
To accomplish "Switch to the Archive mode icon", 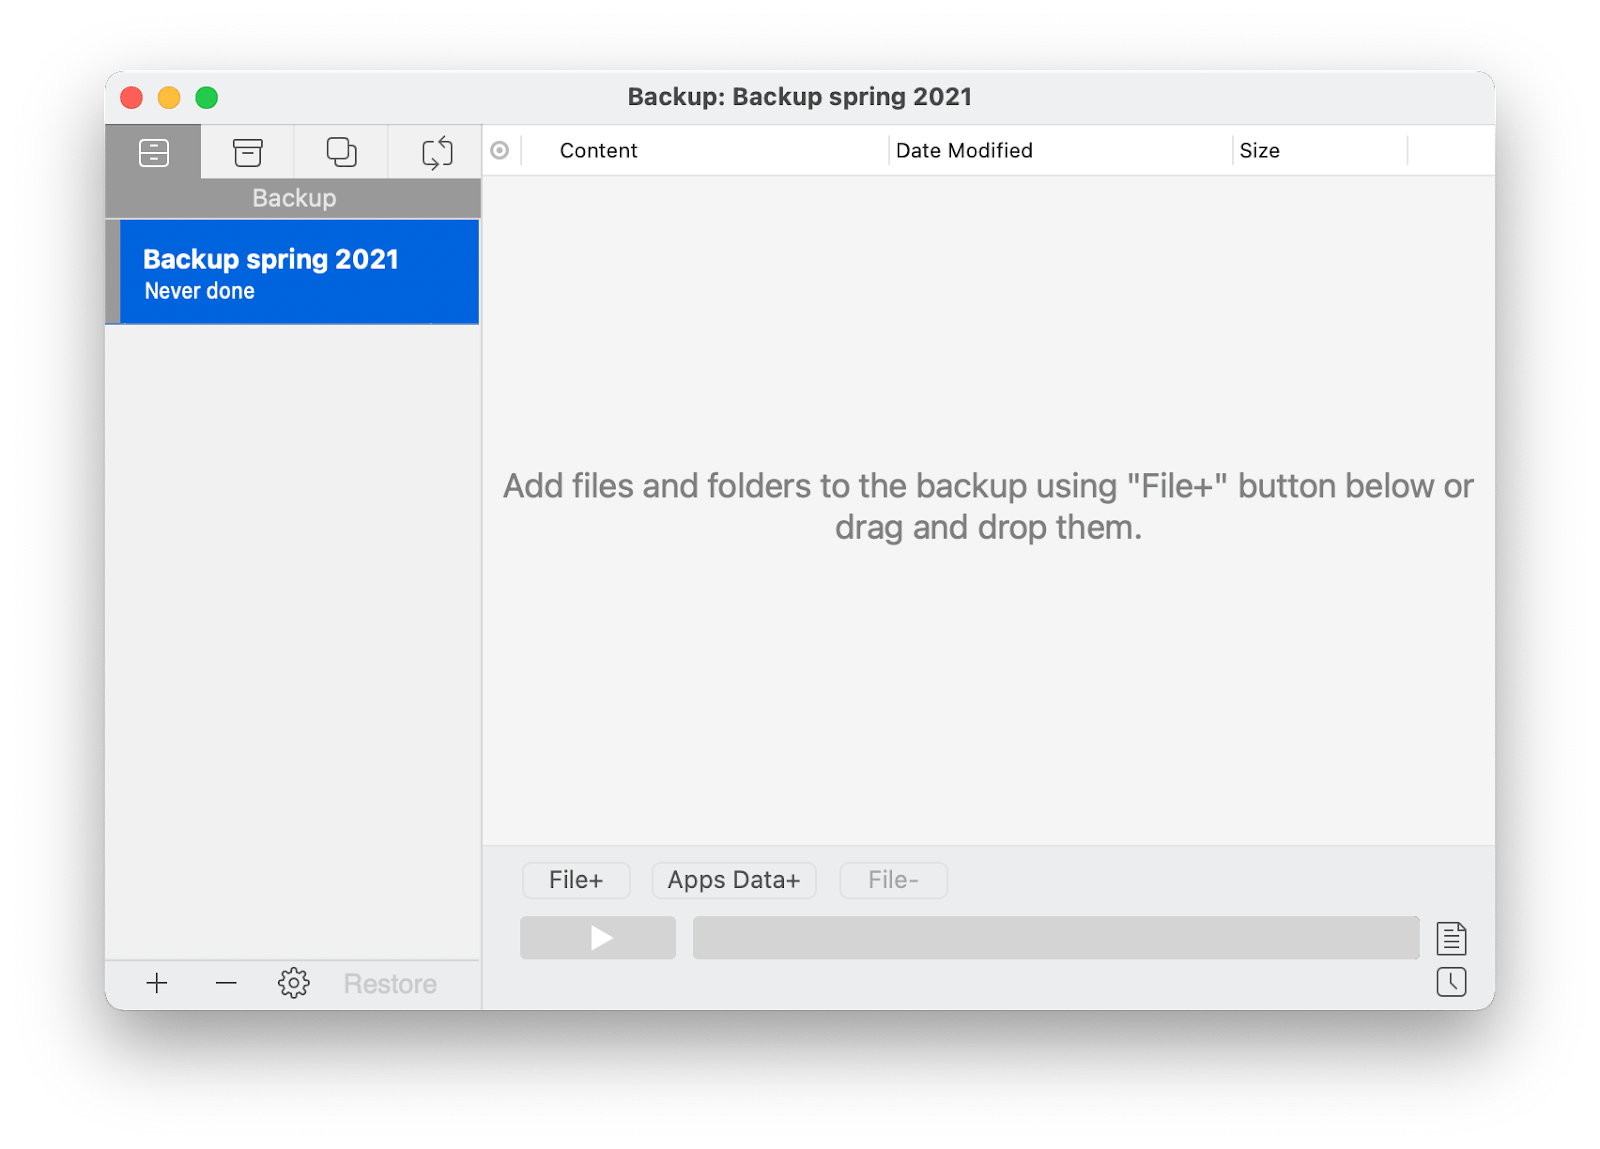I will pos(246,152).
